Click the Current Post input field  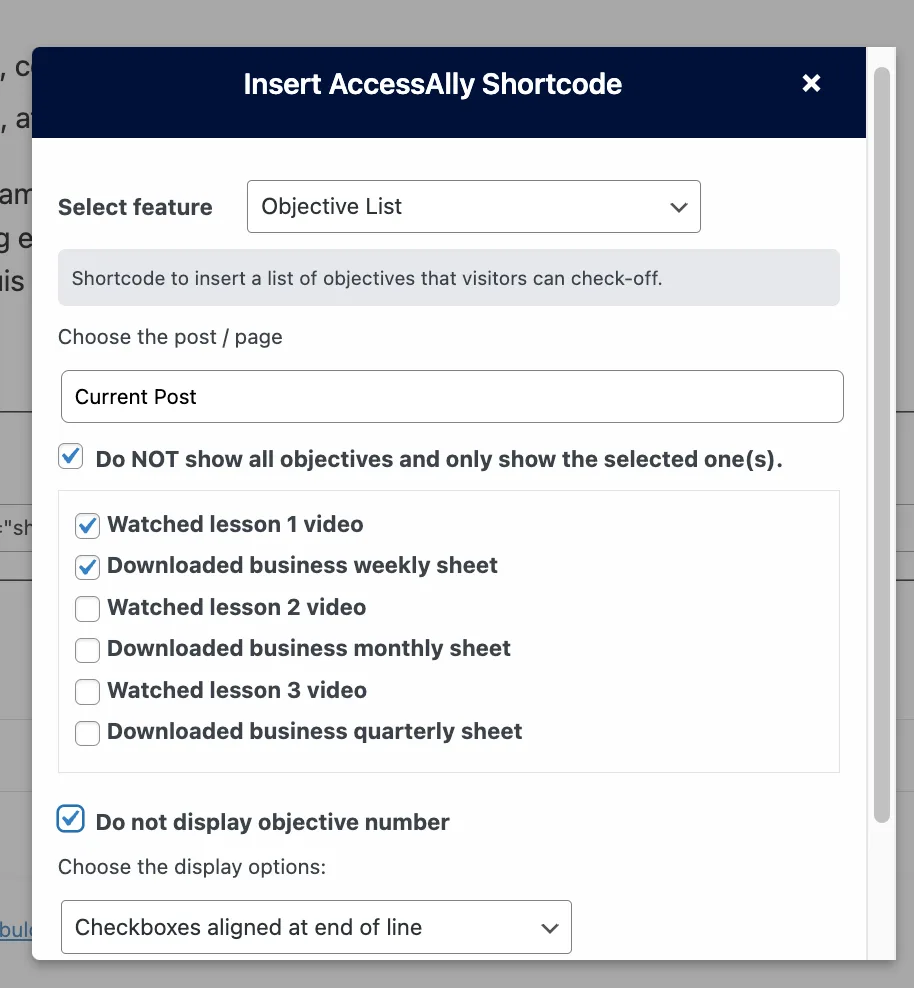tap(452, 397)
